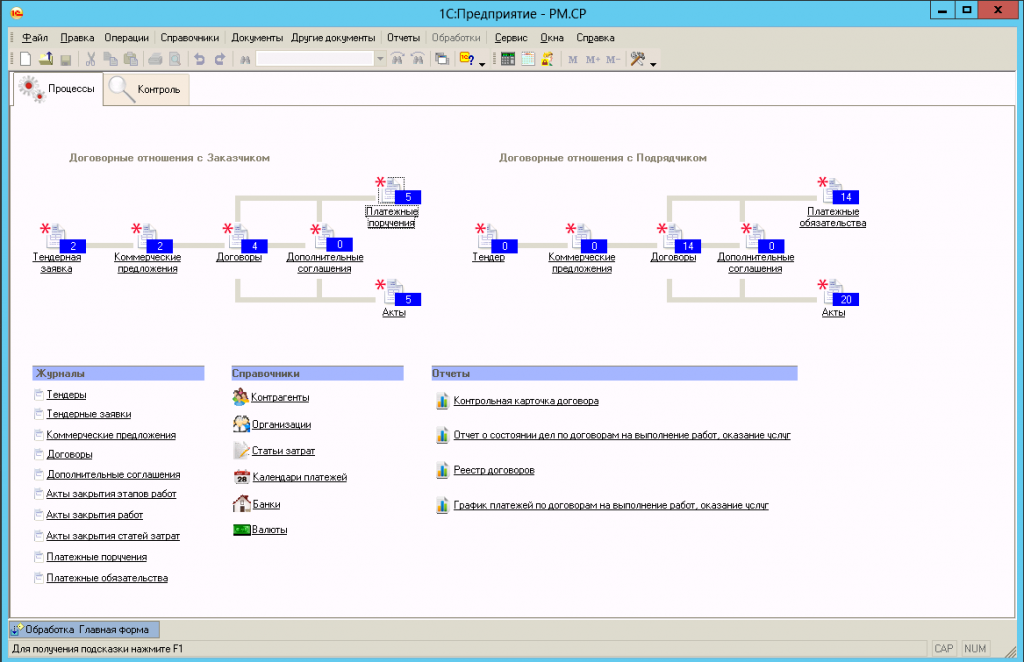The width and height of the screenshot is (1024, 662).
Task: Open Тендеры journal link
Action: [x=66, y=395]
